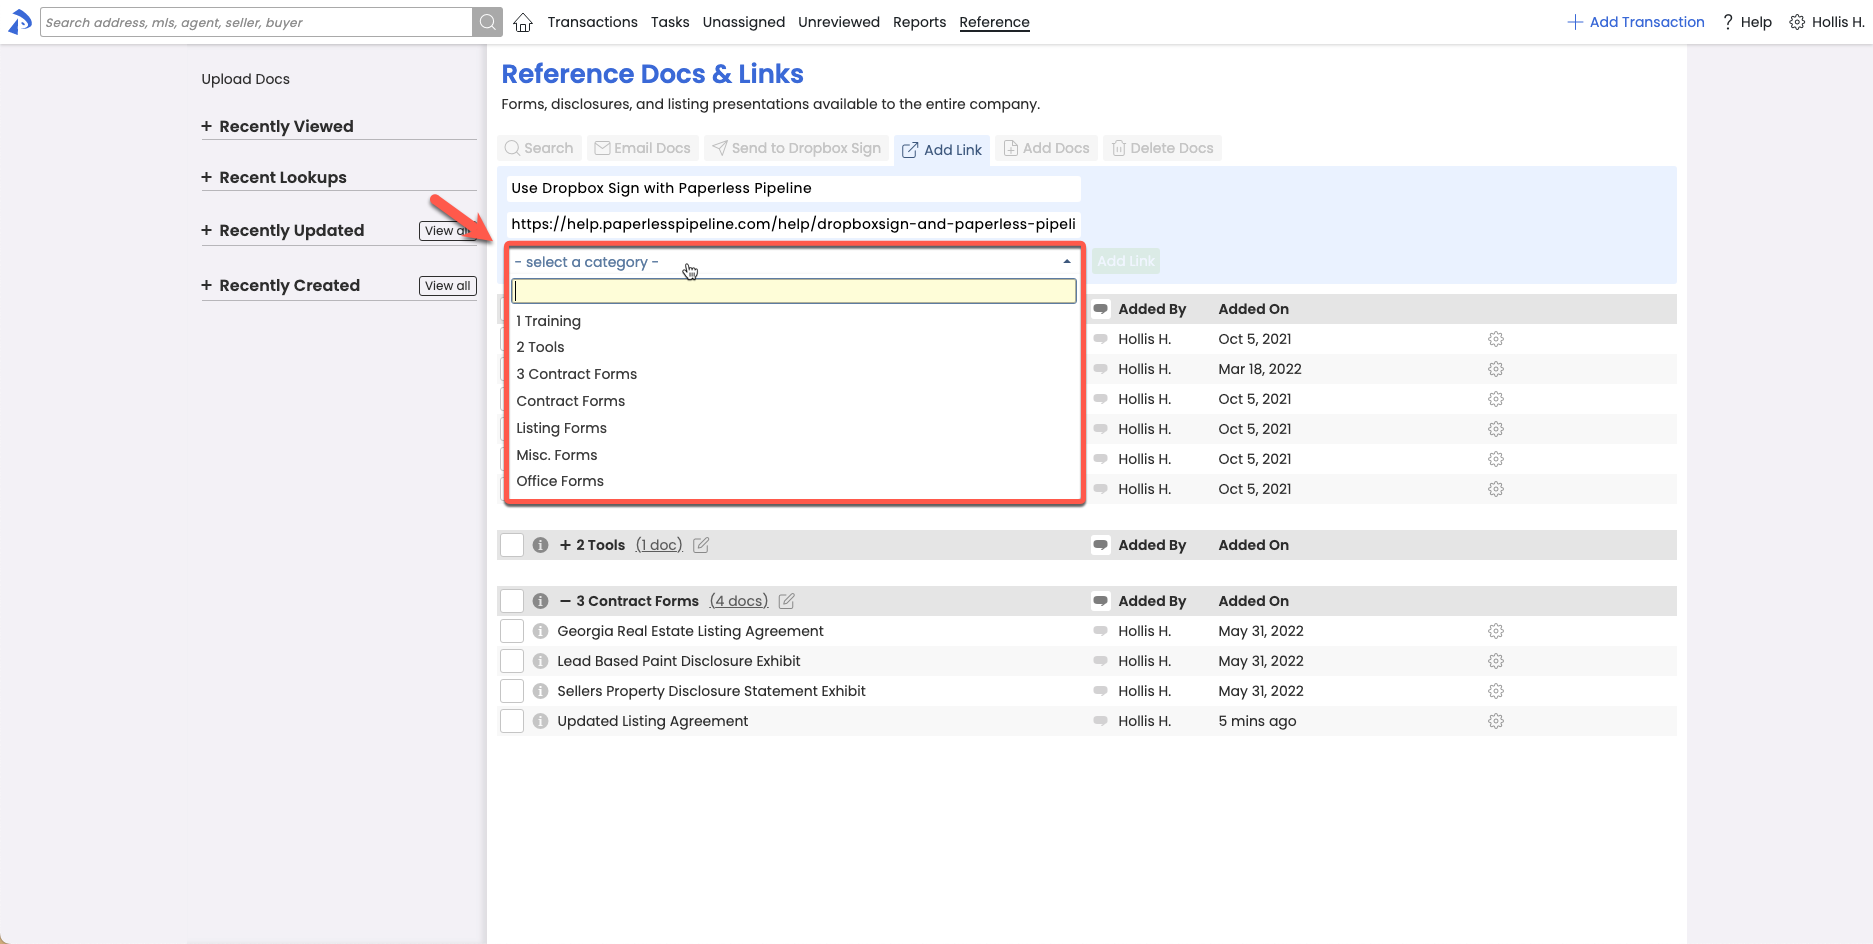The height and width of the screenshot is (944, 1873).
Task: Click comment icon for Sellers Property Disclosure row
Action: [1100, 691]
